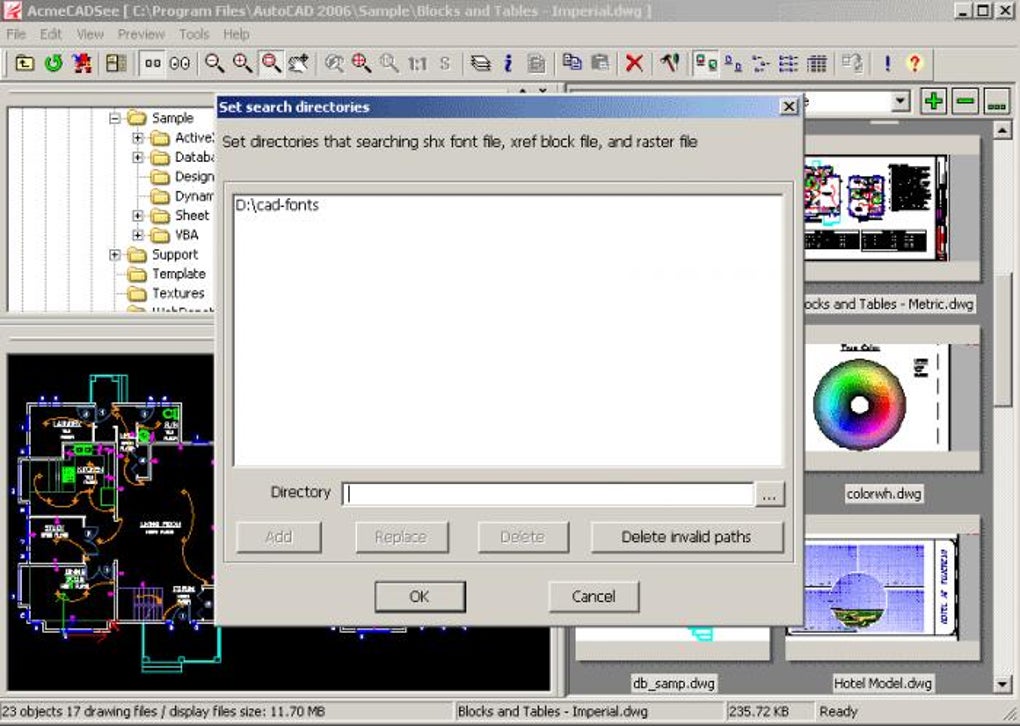Image resolution: width=1020 pixels, height=726 pixels.
Task: Open the File menu
Action: pyautogui.click(x=16, y=34)
